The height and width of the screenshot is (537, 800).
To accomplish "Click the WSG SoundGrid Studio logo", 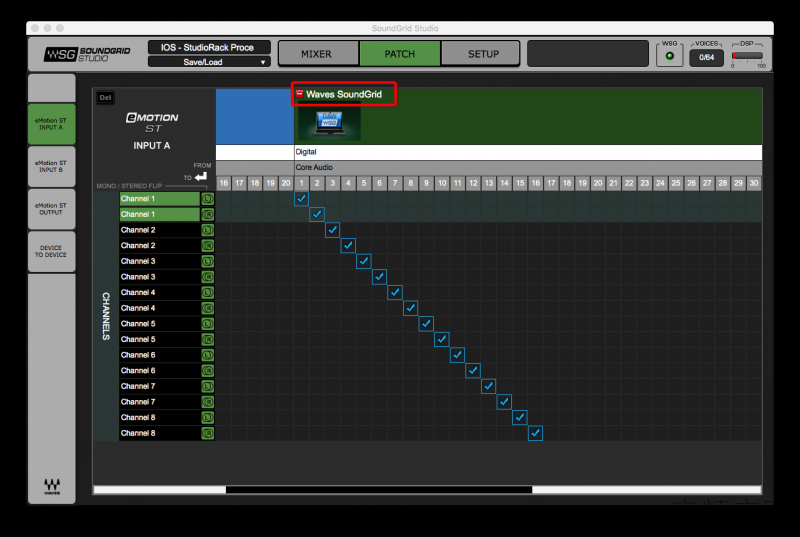I will coord(87,54).
